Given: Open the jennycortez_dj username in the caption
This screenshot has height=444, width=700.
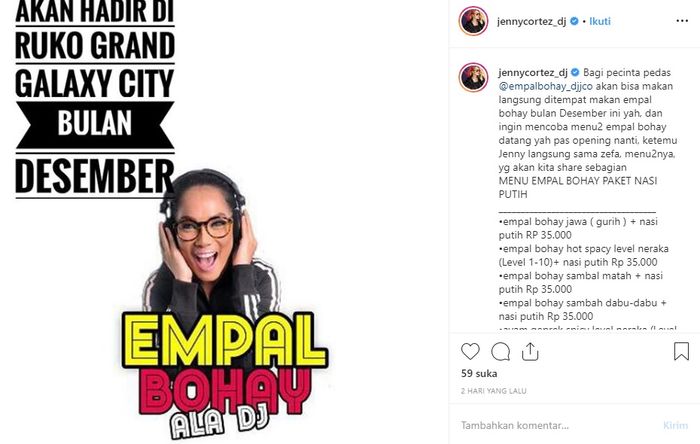Looking at the screenshot, I should click(x=533, y=72).
